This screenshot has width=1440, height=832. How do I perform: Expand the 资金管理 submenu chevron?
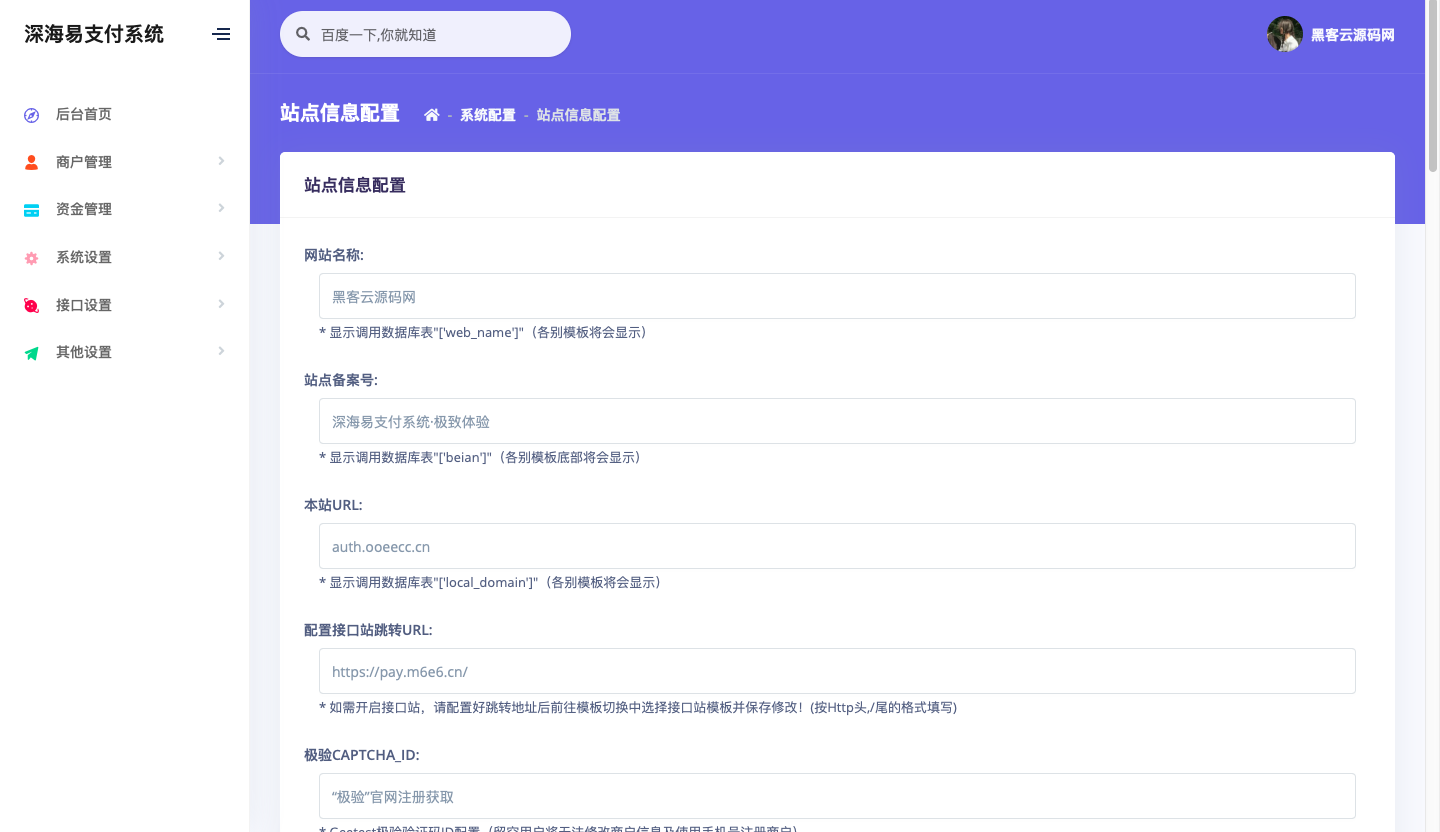click(221, 208)
